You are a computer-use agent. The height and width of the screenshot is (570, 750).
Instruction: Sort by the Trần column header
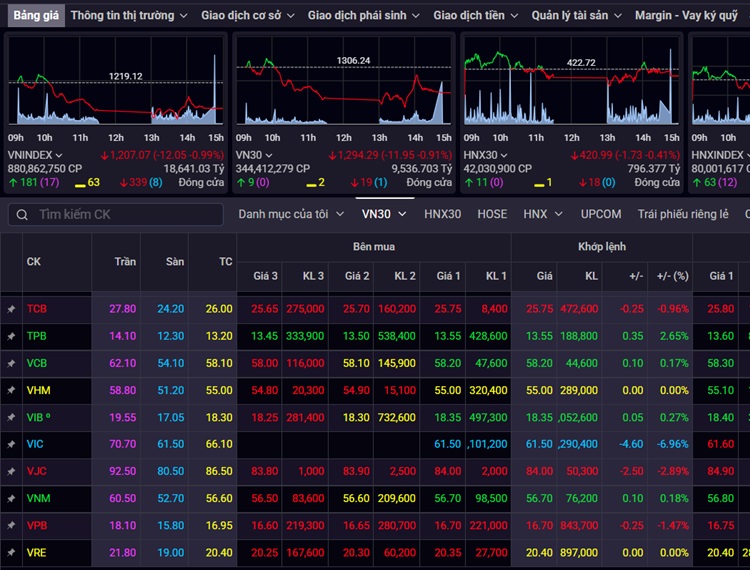pyautogui.click(x=125, y=262)
